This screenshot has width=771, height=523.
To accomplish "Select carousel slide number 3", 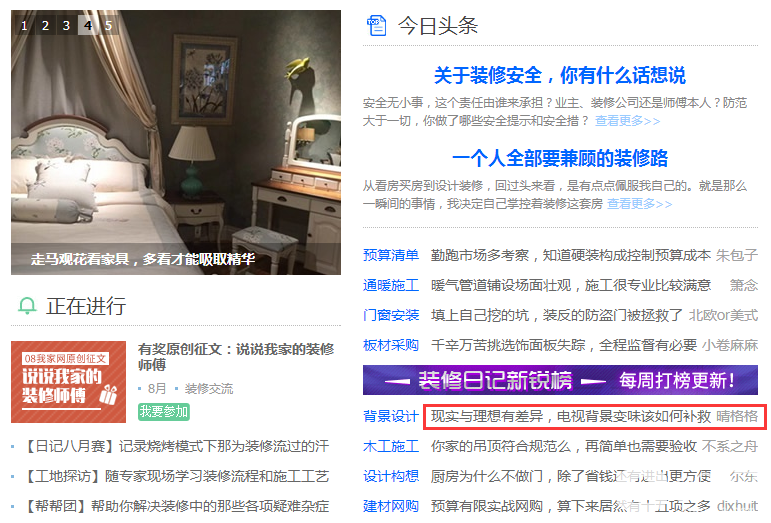I will (66, 25).
